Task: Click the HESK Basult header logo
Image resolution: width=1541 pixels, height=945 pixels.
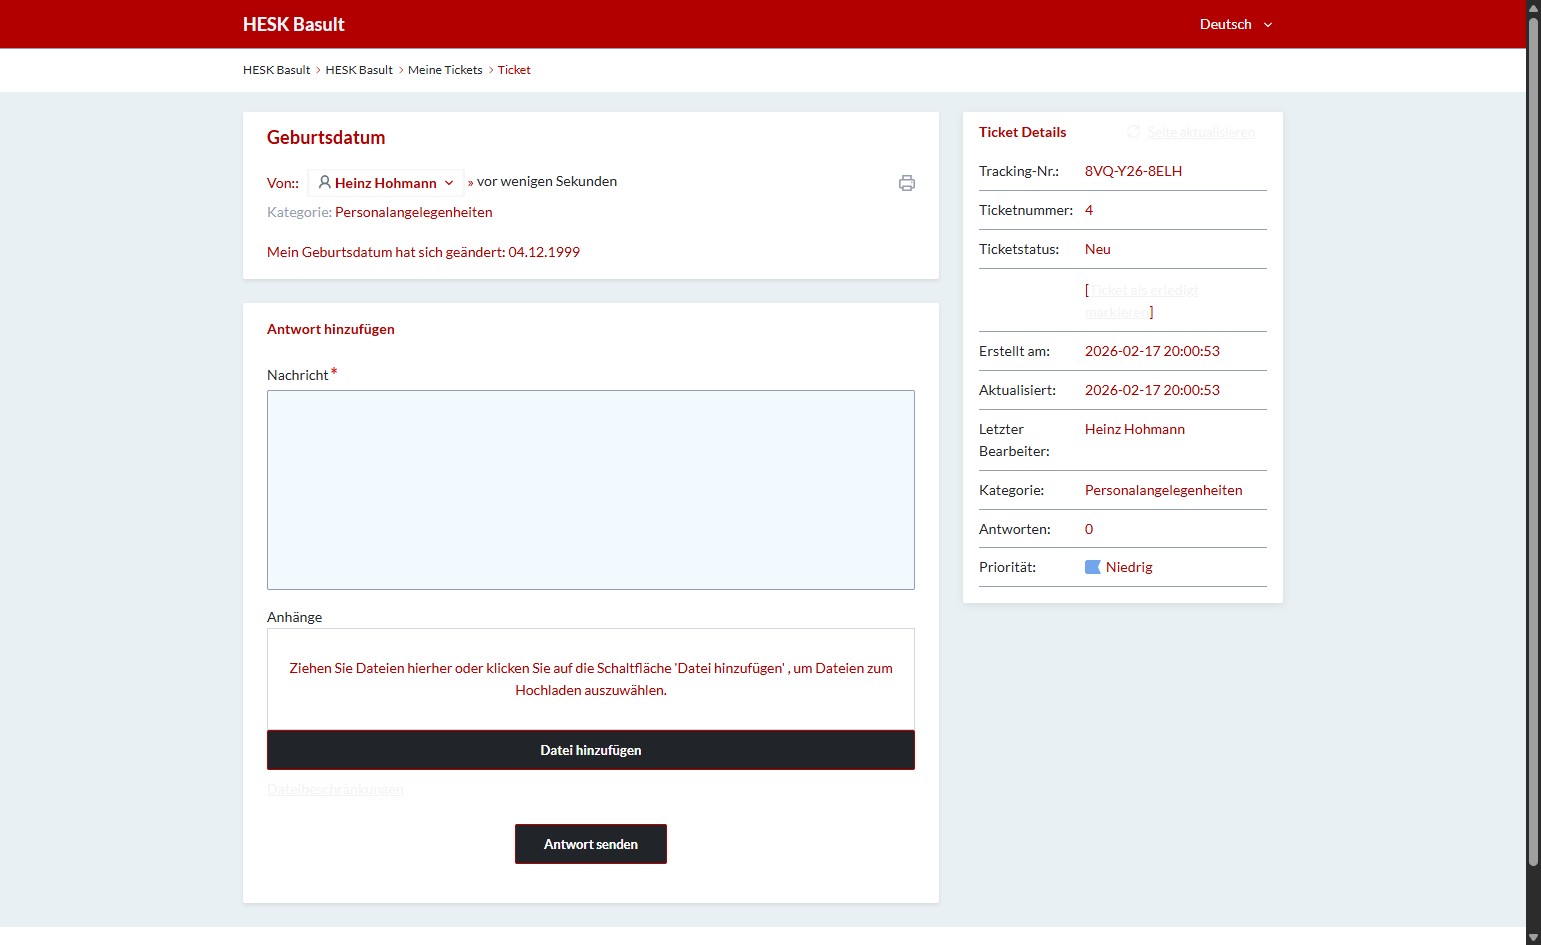Action: click(293, 24)
